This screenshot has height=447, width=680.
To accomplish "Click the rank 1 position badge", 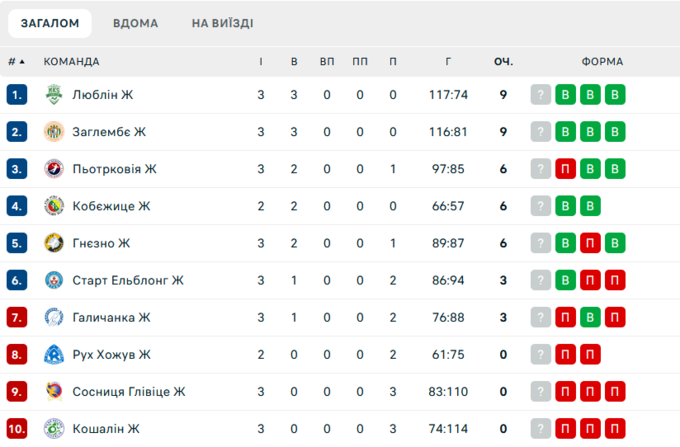I will pyautogui.click(x=16, y=96).
